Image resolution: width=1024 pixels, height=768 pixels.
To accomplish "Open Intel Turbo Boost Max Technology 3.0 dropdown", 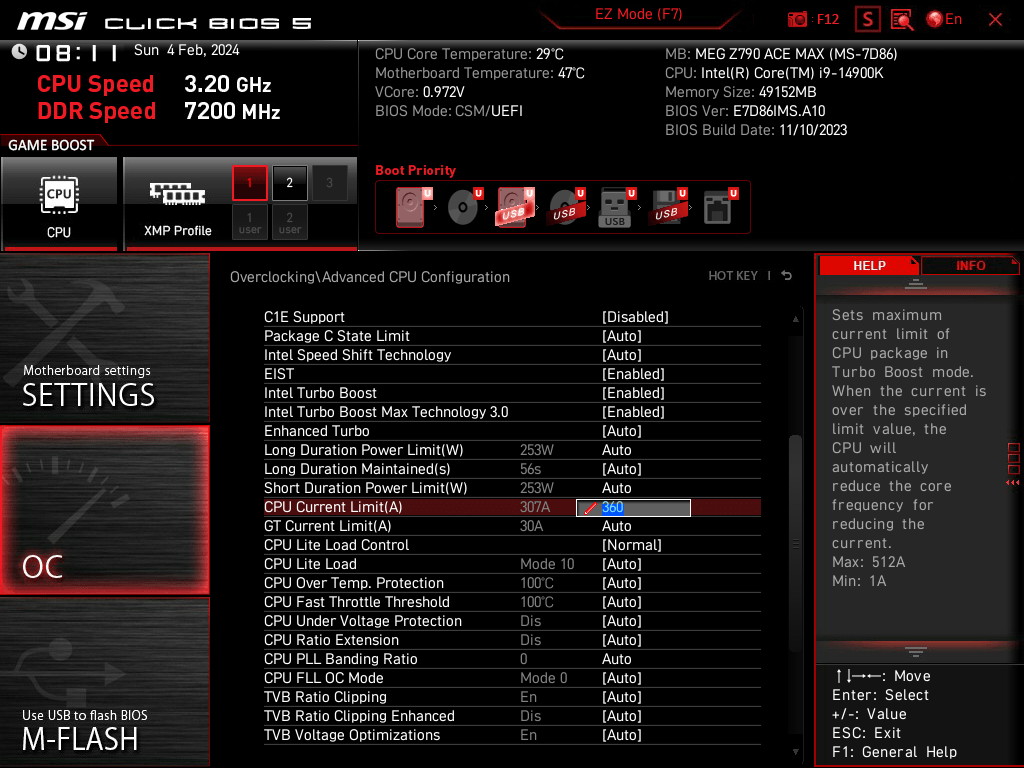I will pos(633,412).
